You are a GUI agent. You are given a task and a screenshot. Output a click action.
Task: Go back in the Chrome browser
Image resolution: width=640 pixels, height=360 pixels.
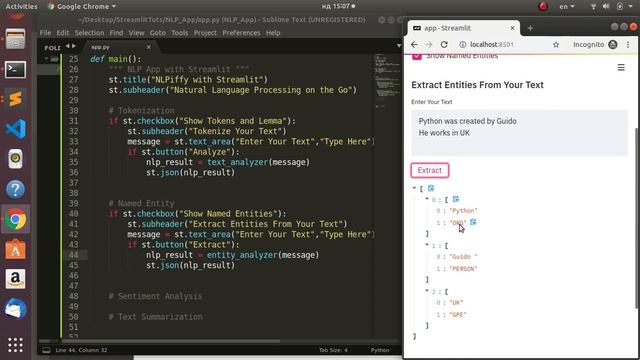coord(414,44)
